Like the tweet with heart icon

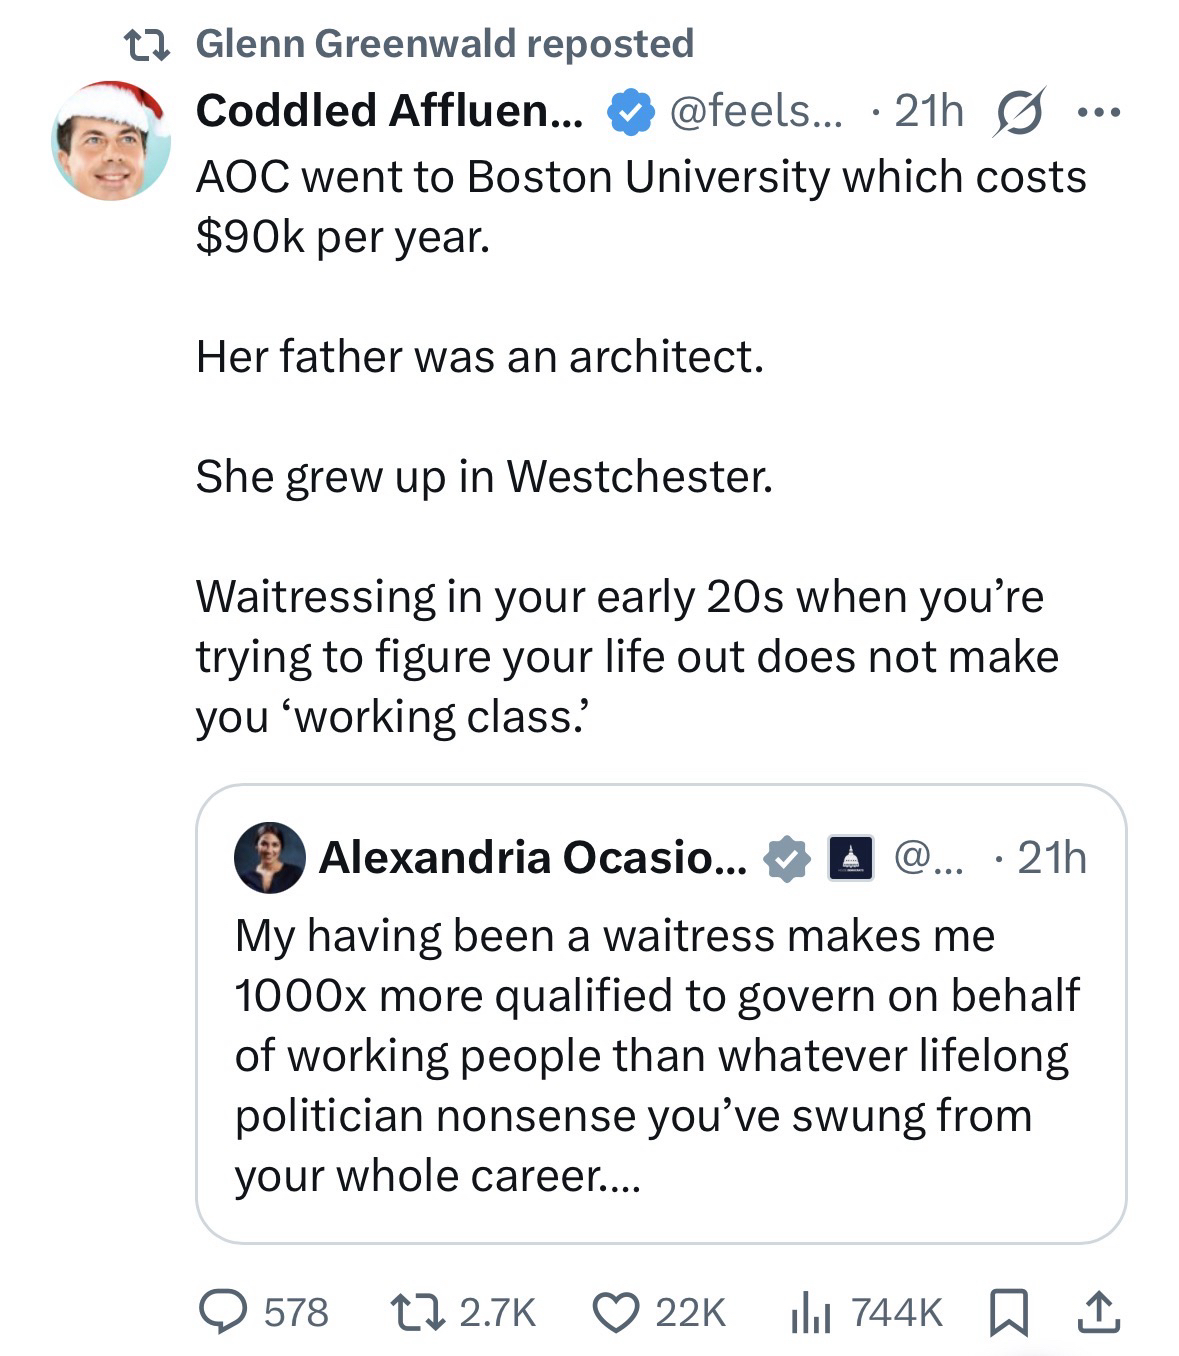[616, 1312]
